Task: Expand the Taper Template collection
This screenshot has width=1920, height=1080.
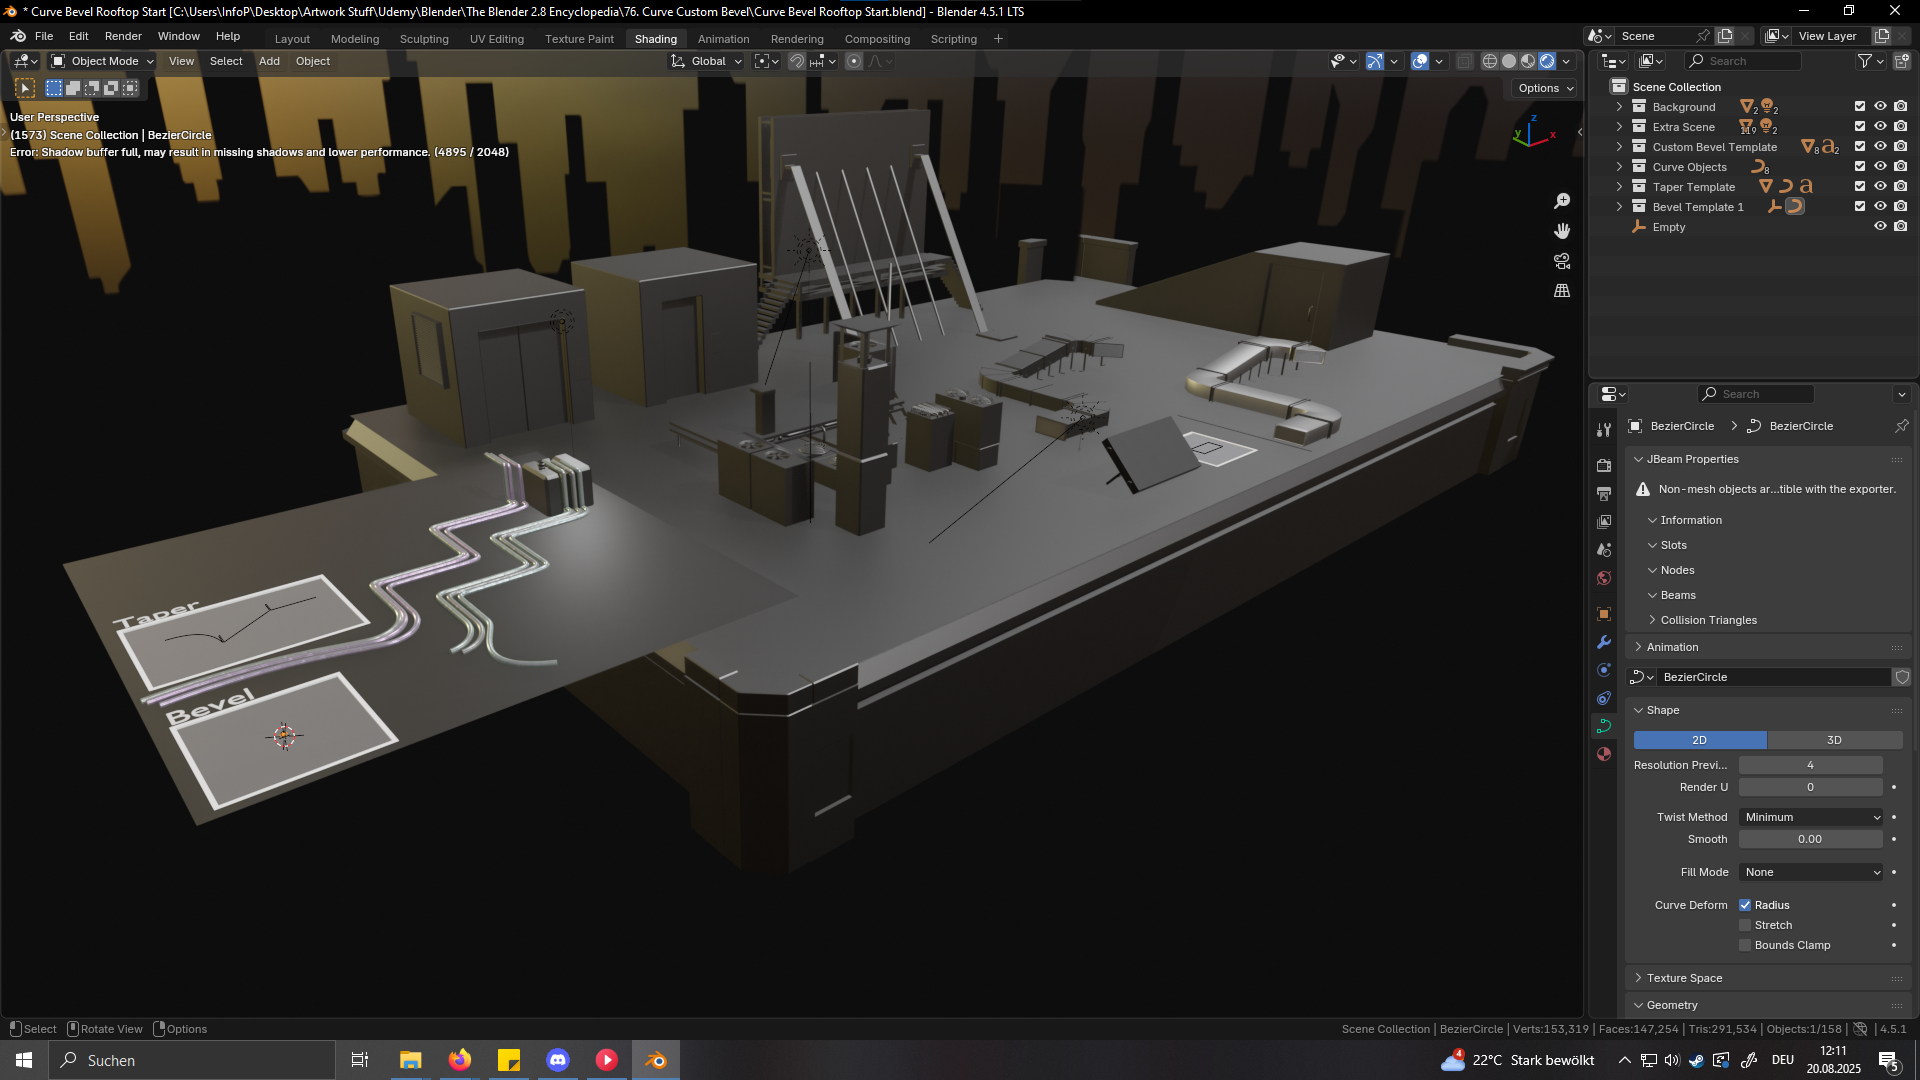Action: pyautogui.click(x=1619, y=187)
